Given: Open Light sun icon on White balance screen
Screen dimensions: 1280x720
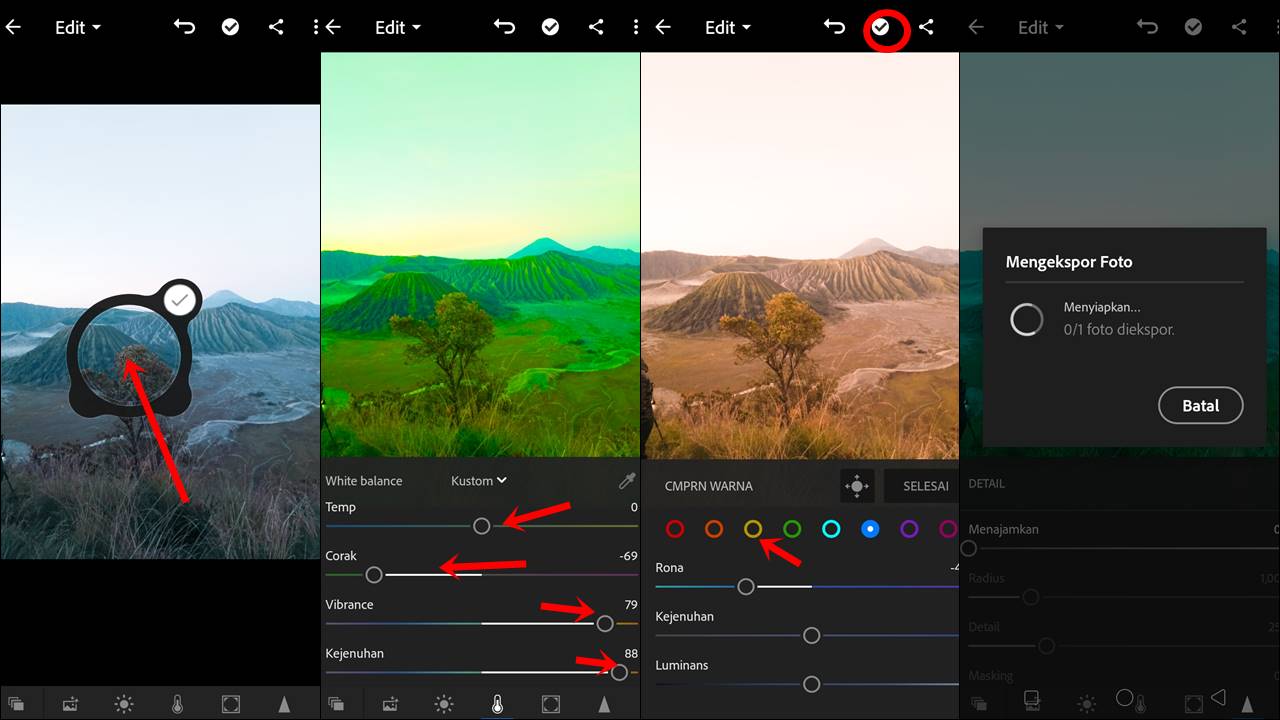Looking at the screenshot, I should click(444, 704).
